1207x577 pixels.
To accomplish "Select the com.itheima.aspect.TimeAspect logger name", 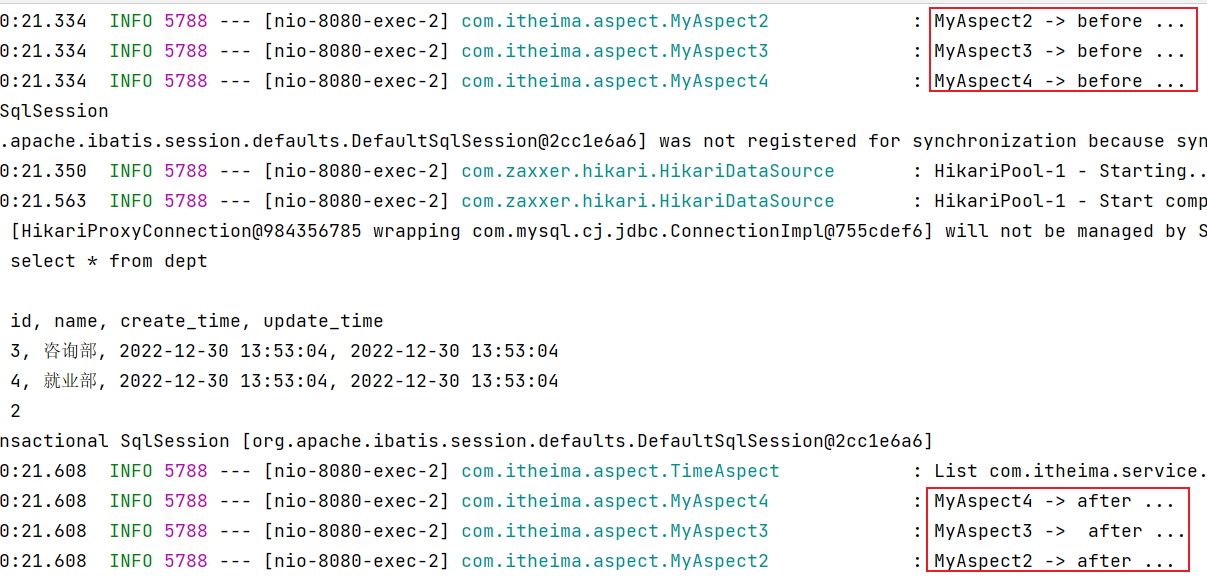I will point(620,471).
